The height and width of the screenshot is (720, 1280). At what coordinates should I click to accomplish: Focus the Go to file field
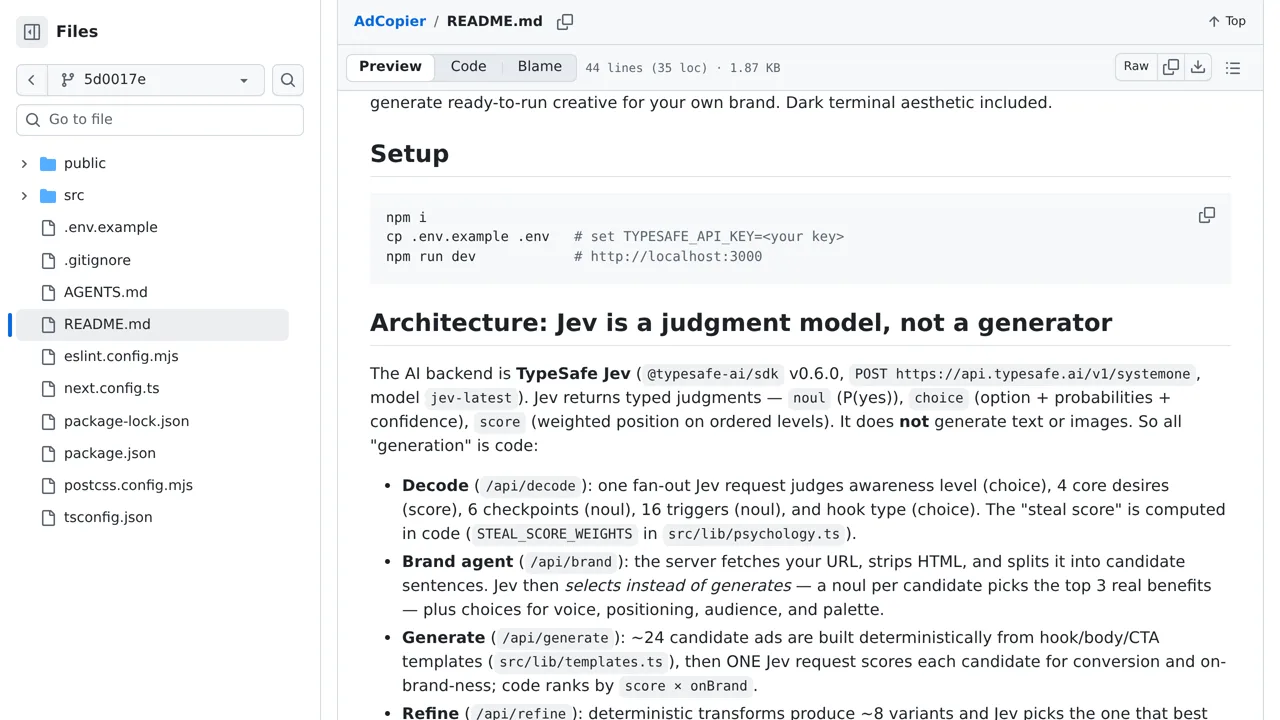160,119
